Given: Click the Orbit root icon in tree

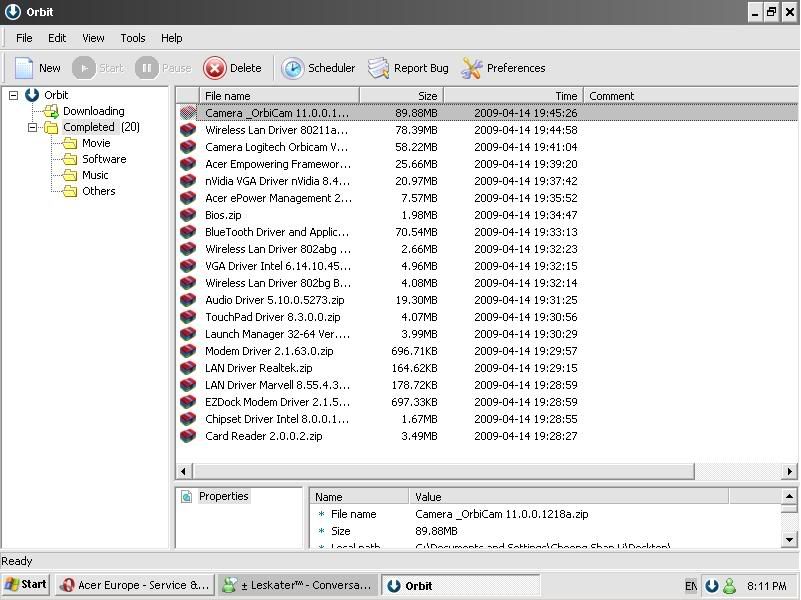Looking at the screenshot, I should pyautogui.click(x=32, y=95).
